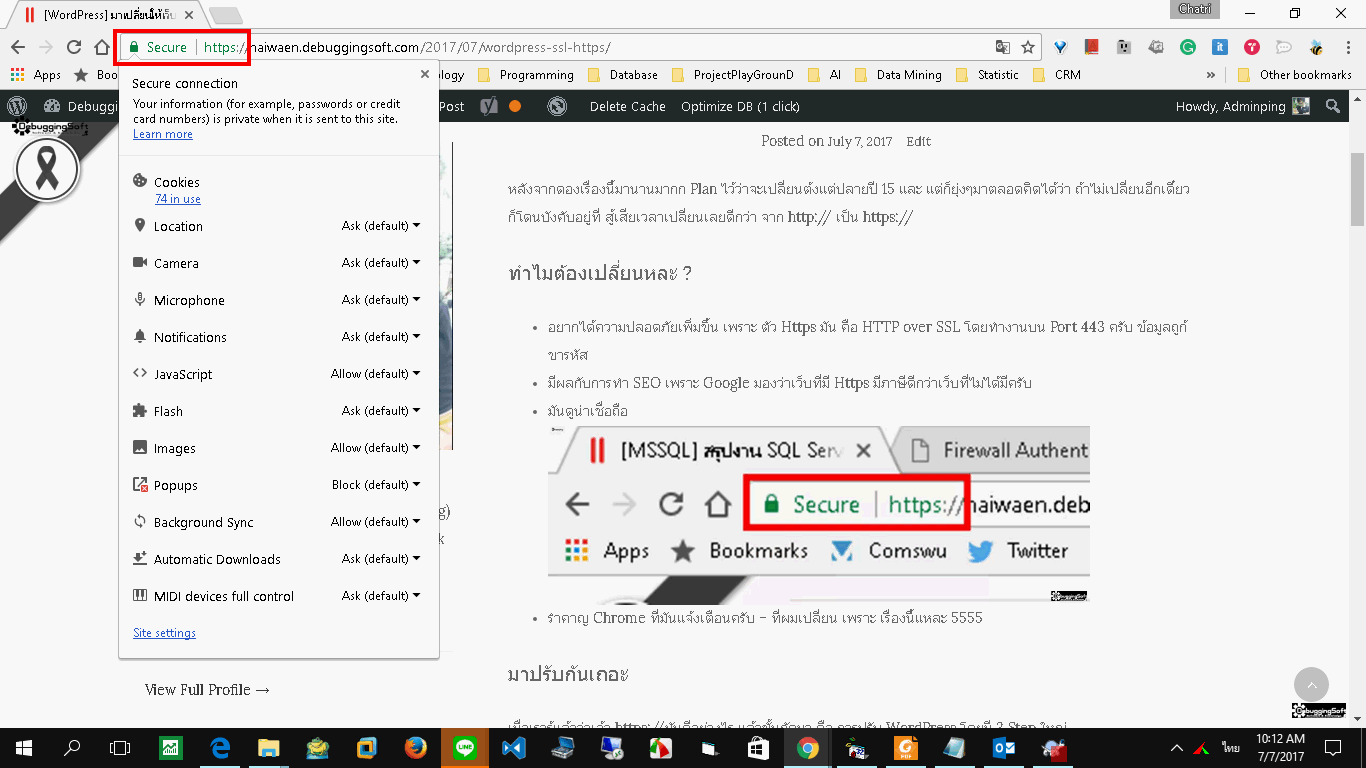
Task: Open Firefox from the taskbar
Action: point(415,748)
